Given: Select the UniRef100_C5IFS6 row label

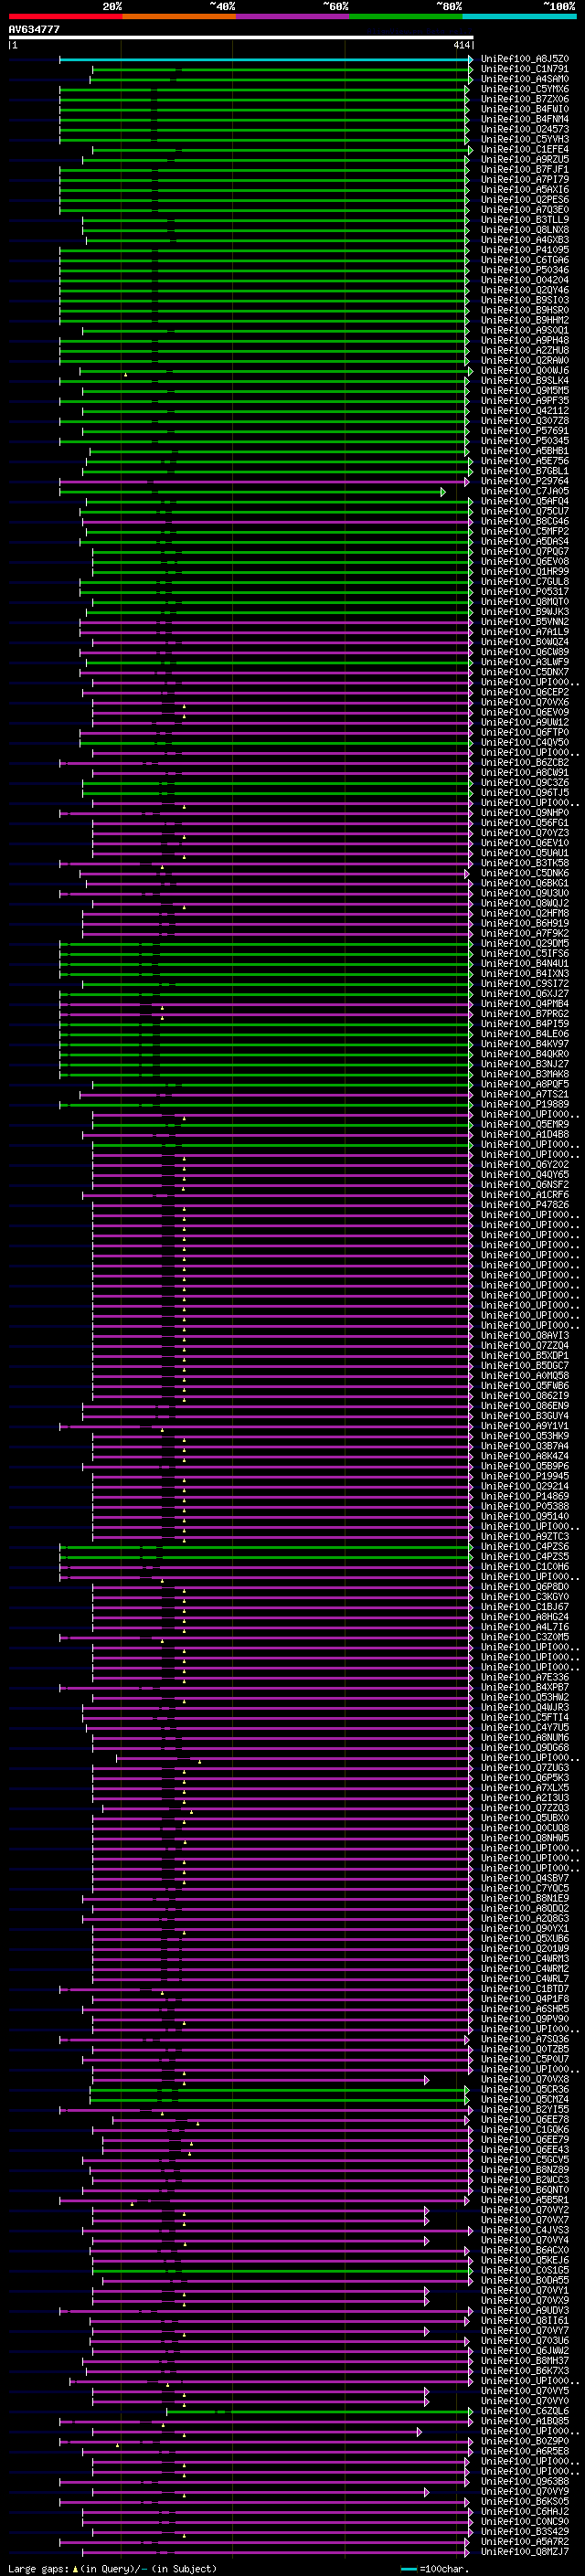Looking at the screenshot, I should pyautogui.click(x=525, y=954).
